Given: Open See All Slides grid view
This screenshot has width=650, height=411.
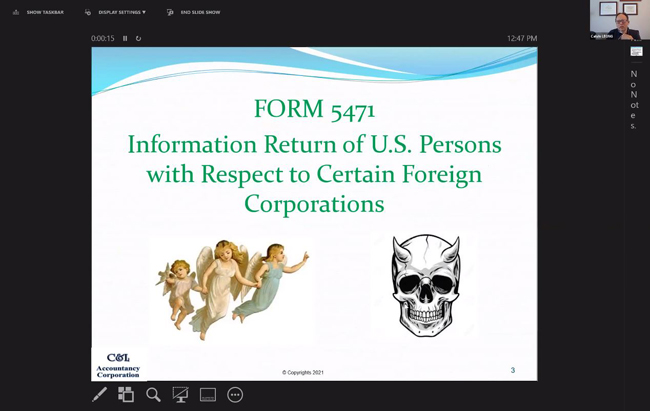Looking at the screenshot, I should [126, 394].
